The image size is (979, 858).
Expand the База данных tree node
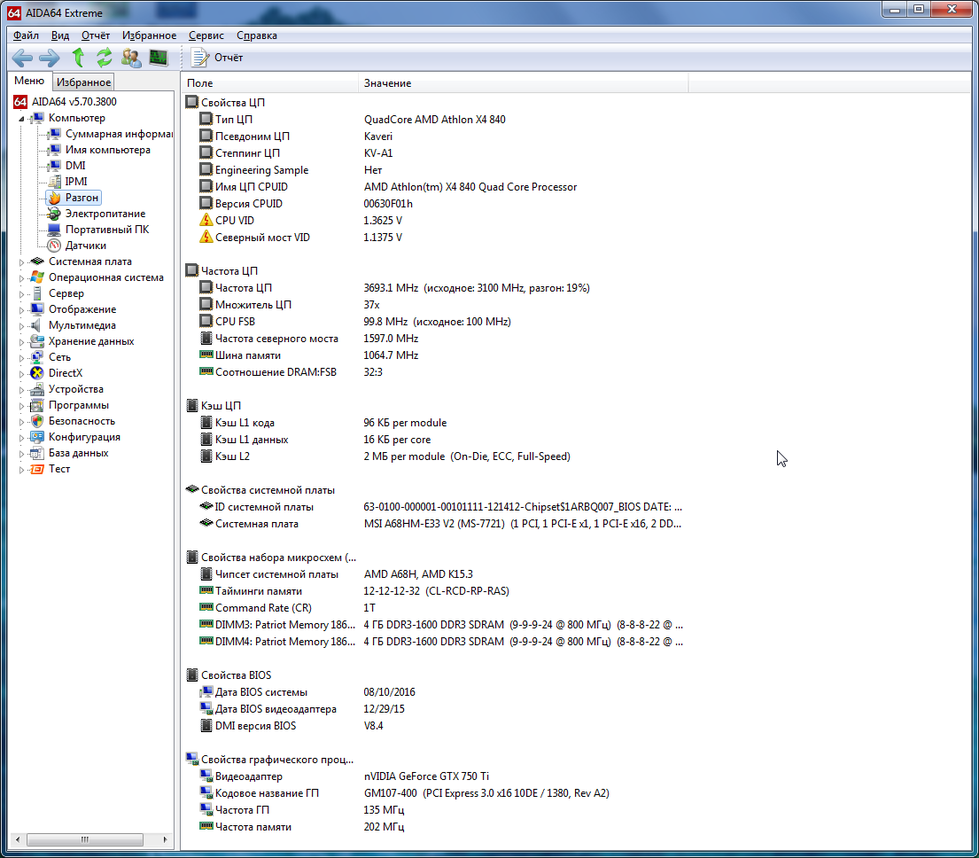click(x=21, y=453)
